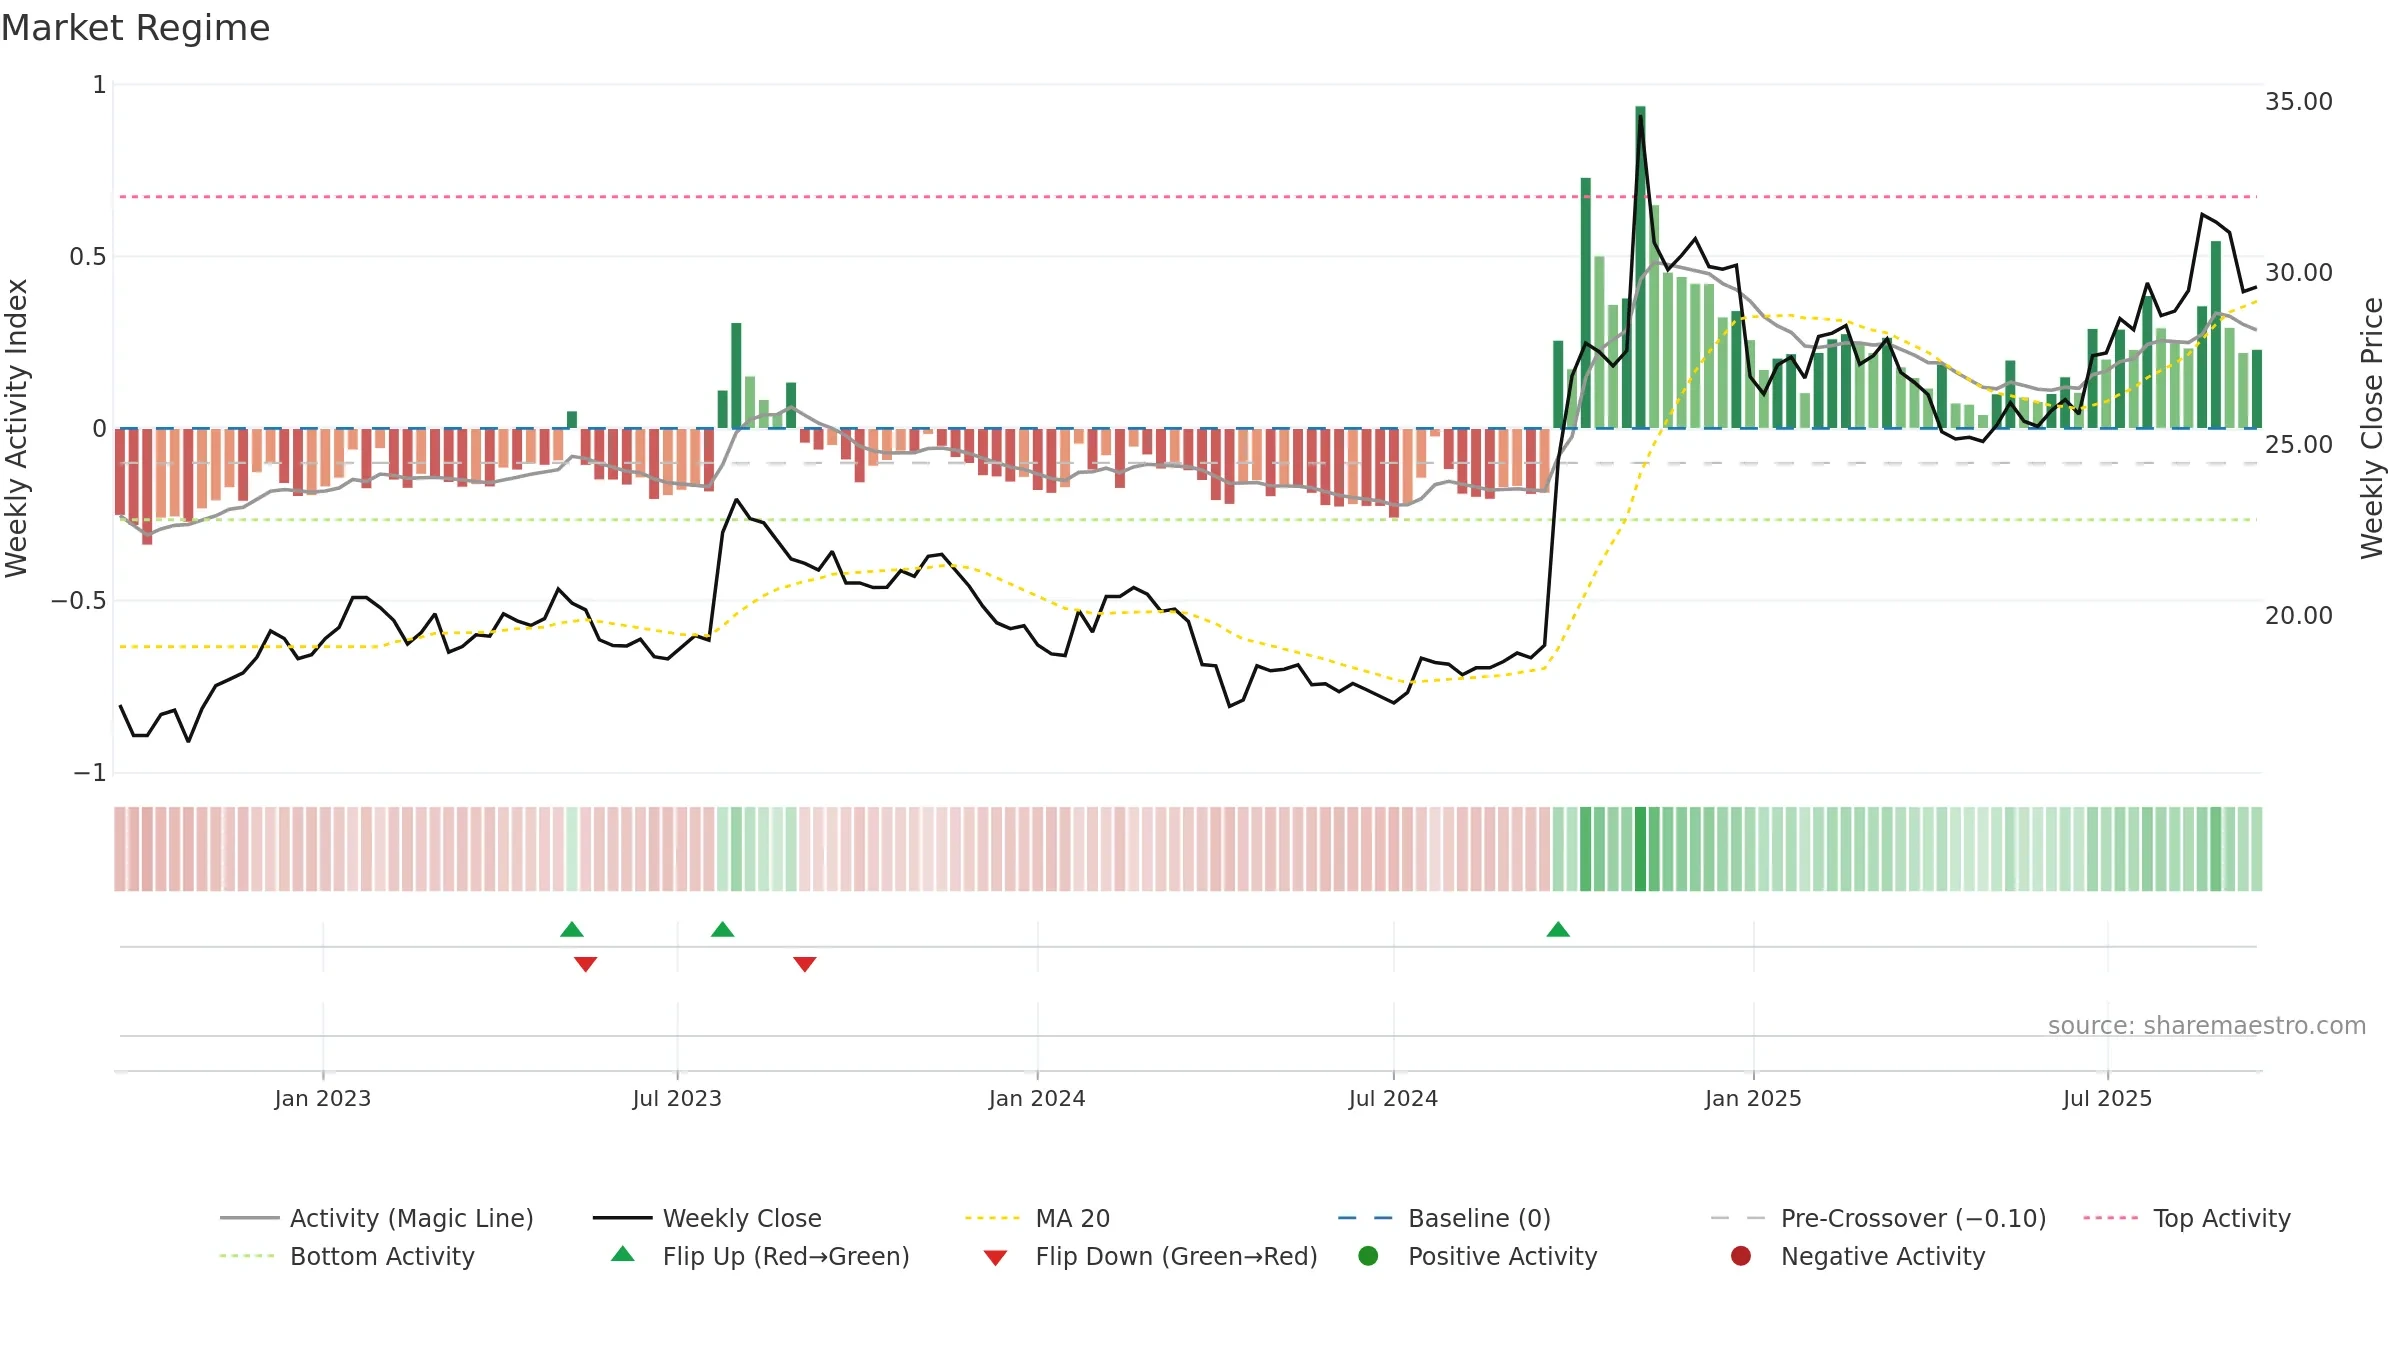Click the Jan 2024 axis label
The width and height of the screenshot is (2400, 1350).
tap(1037, 1098)
